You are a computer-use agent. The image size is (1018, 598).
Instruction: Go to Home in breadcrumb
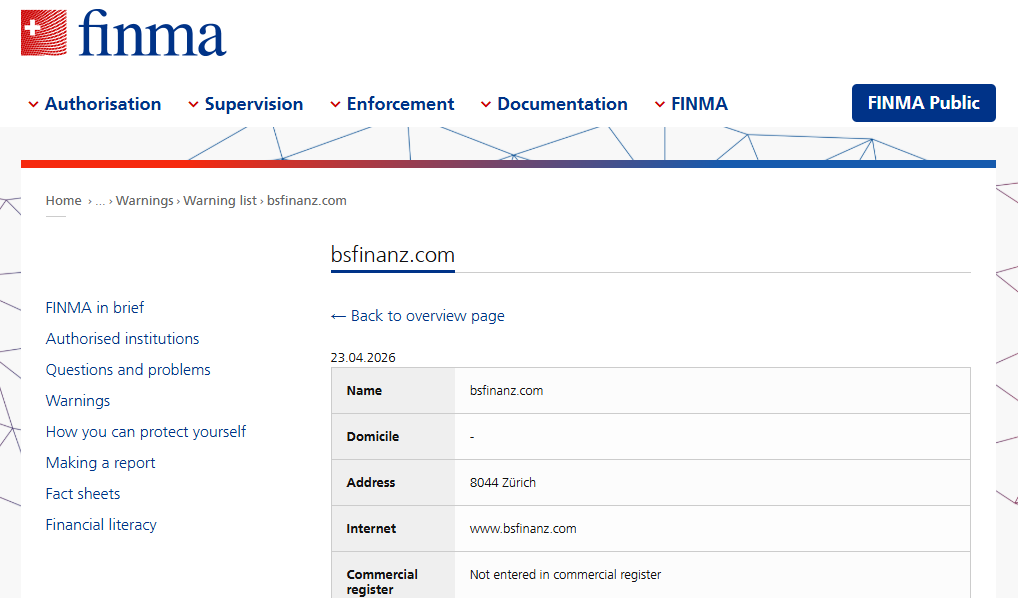64,201
